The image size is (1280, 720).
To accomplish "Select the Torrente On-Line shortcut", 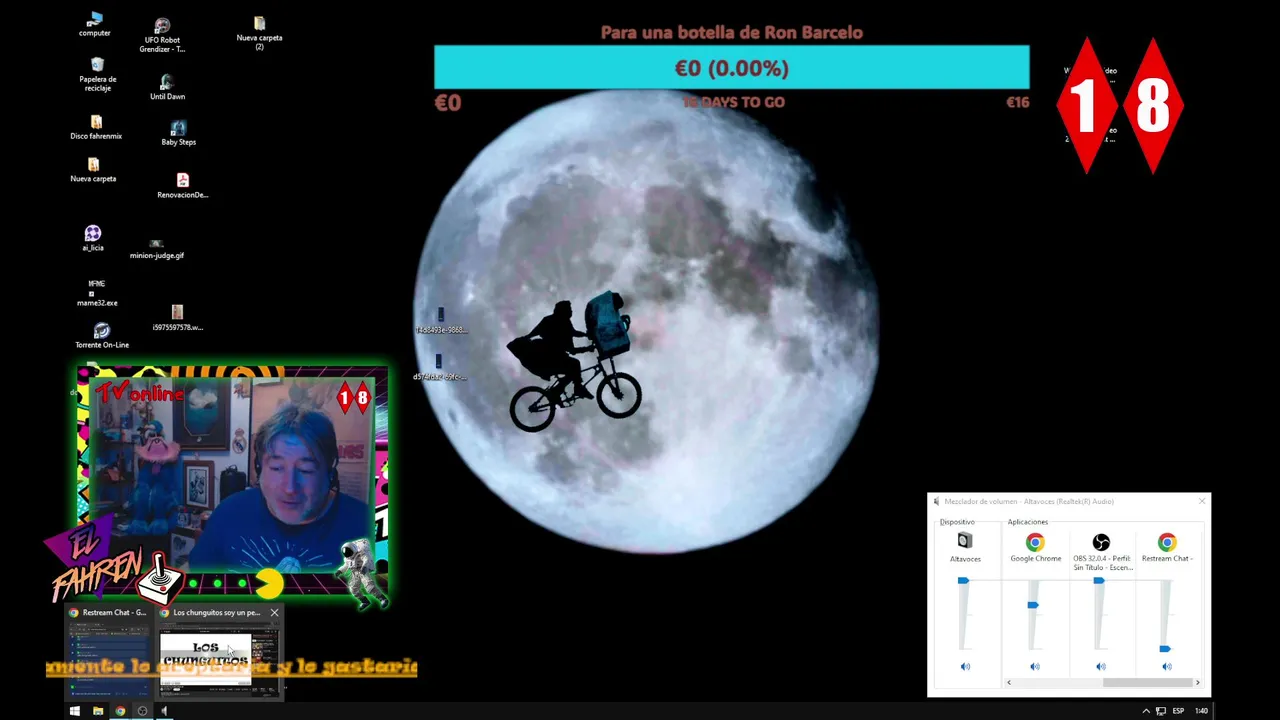I will (102, 336).
